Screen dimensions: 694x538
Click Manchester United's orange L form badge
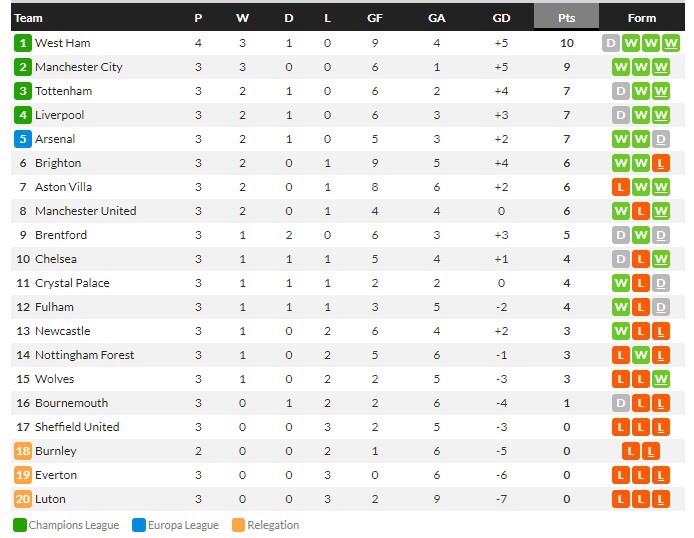pyautogui.click(x=642, y=211)
